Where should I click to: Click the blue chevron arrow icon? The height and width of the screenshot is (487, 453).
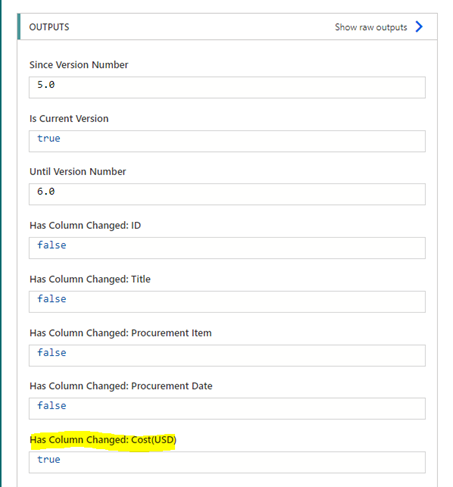coord(419,27)
